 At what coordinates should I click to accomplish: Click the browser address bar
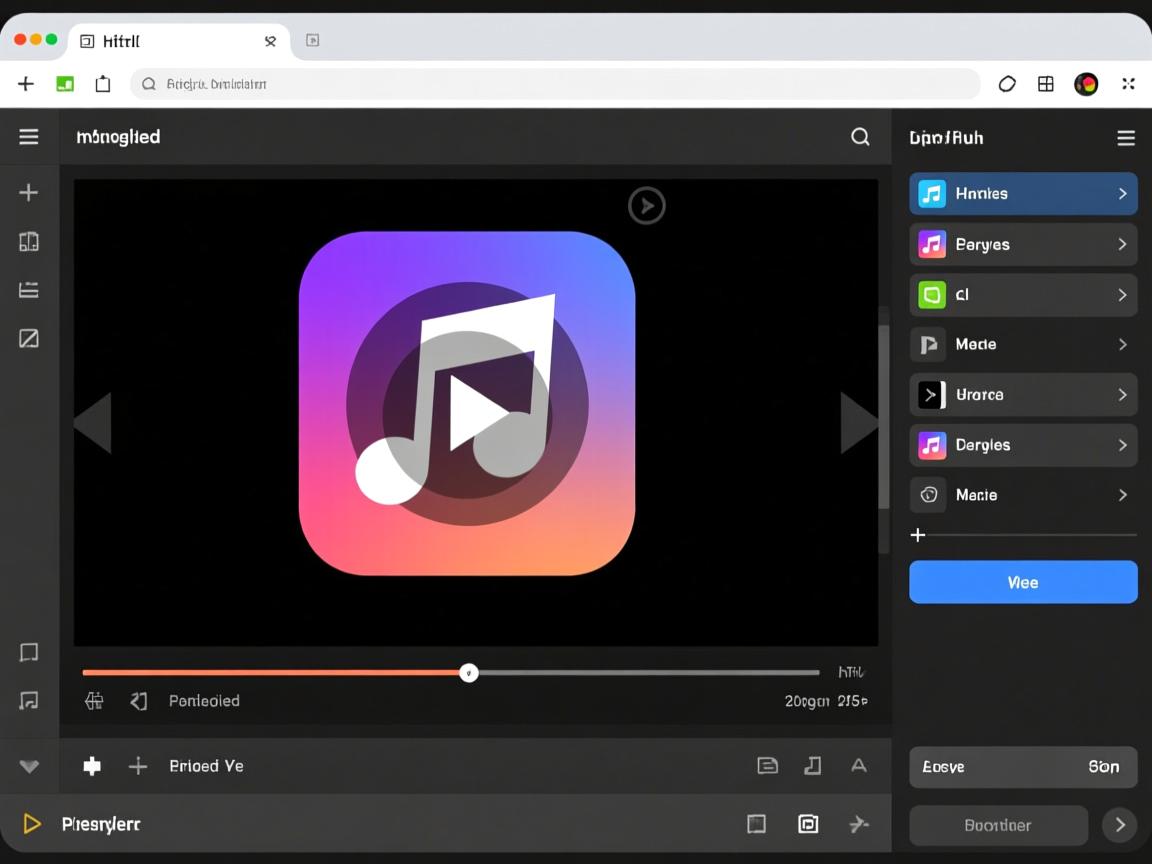tap(555, 84)
